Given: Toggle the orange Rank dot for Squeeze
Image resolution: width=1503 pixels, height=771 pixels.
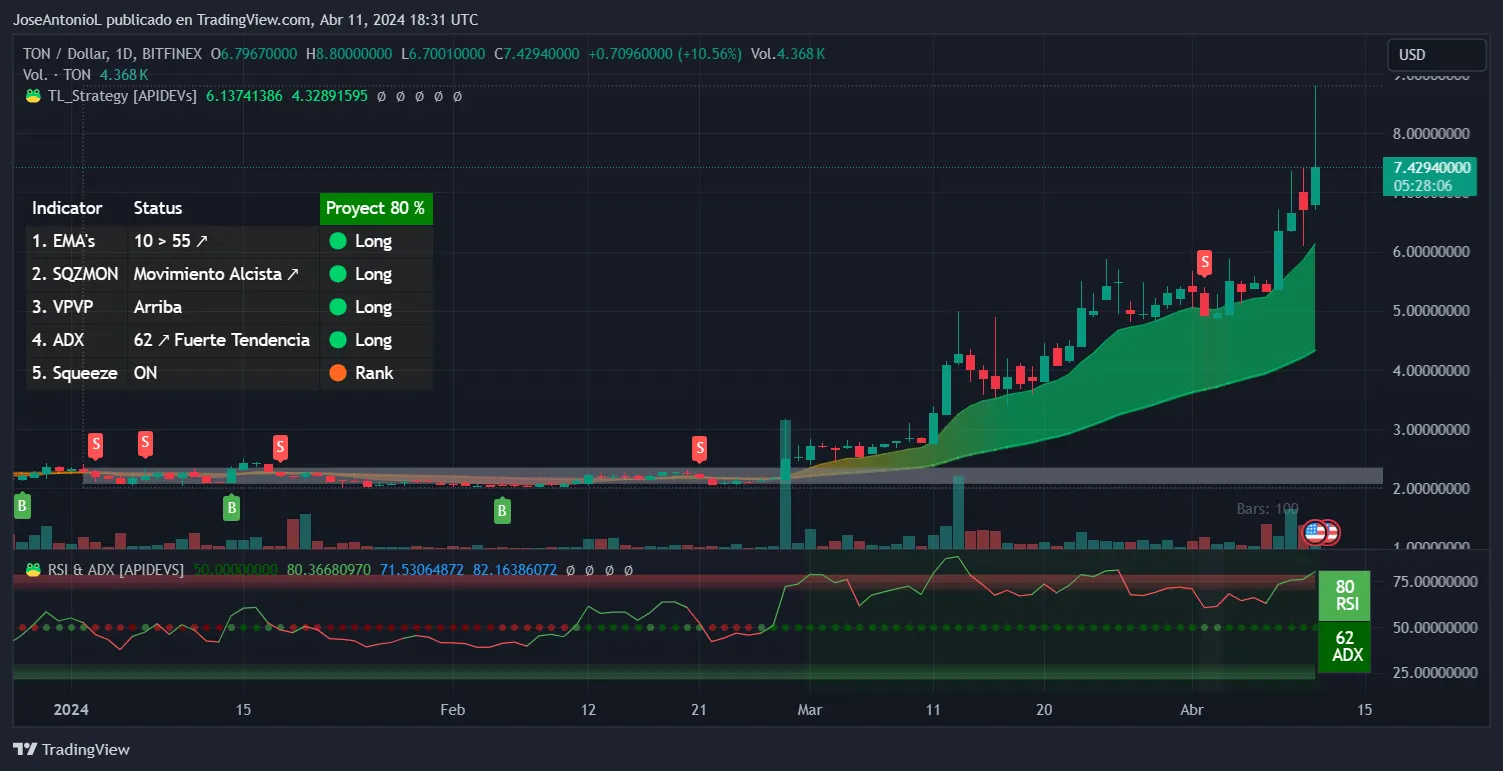Looking at the screenshot, I should (x=340, y=372).
